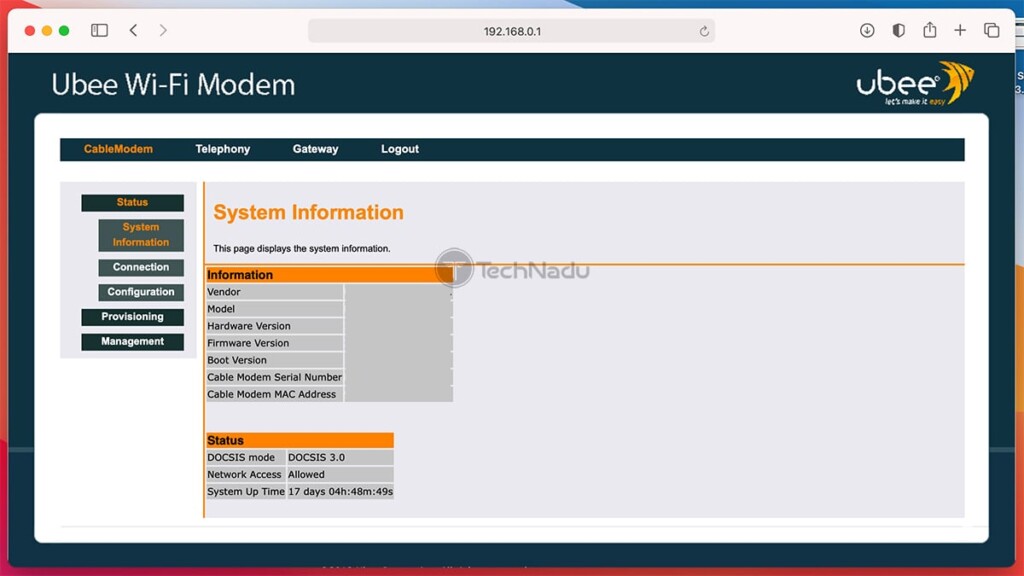Open the Configuration sidebar page
This screenshot has width=1024, height=576.
(141, 292)
